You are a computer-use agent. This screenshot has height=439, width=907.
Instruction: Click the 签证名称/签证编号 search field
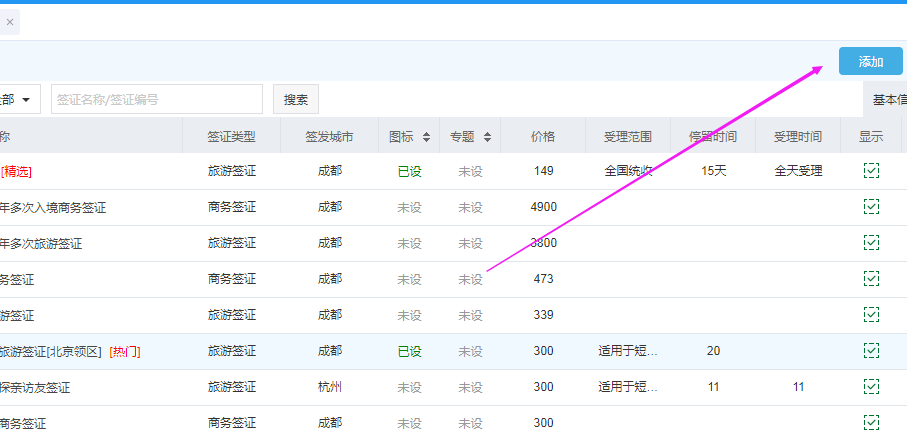click(156, 100)
